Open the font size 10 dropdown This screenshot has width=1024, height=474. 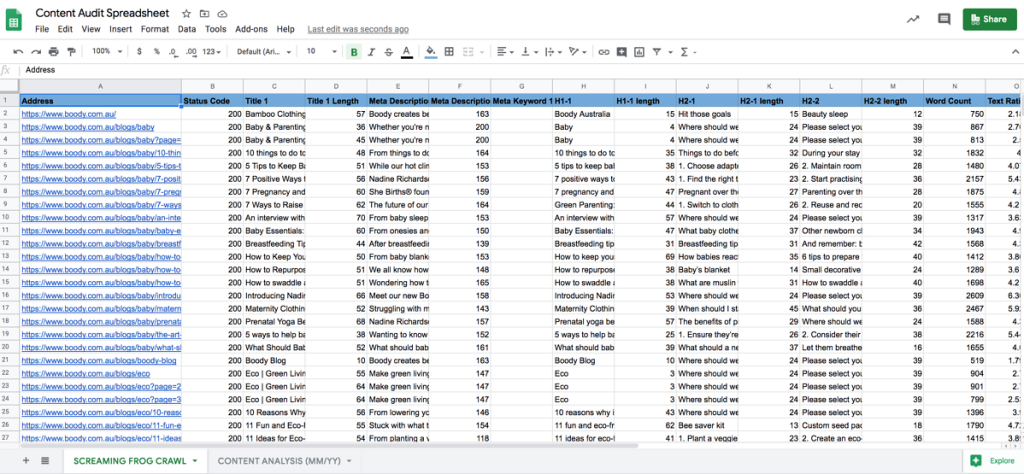(322, 52)
